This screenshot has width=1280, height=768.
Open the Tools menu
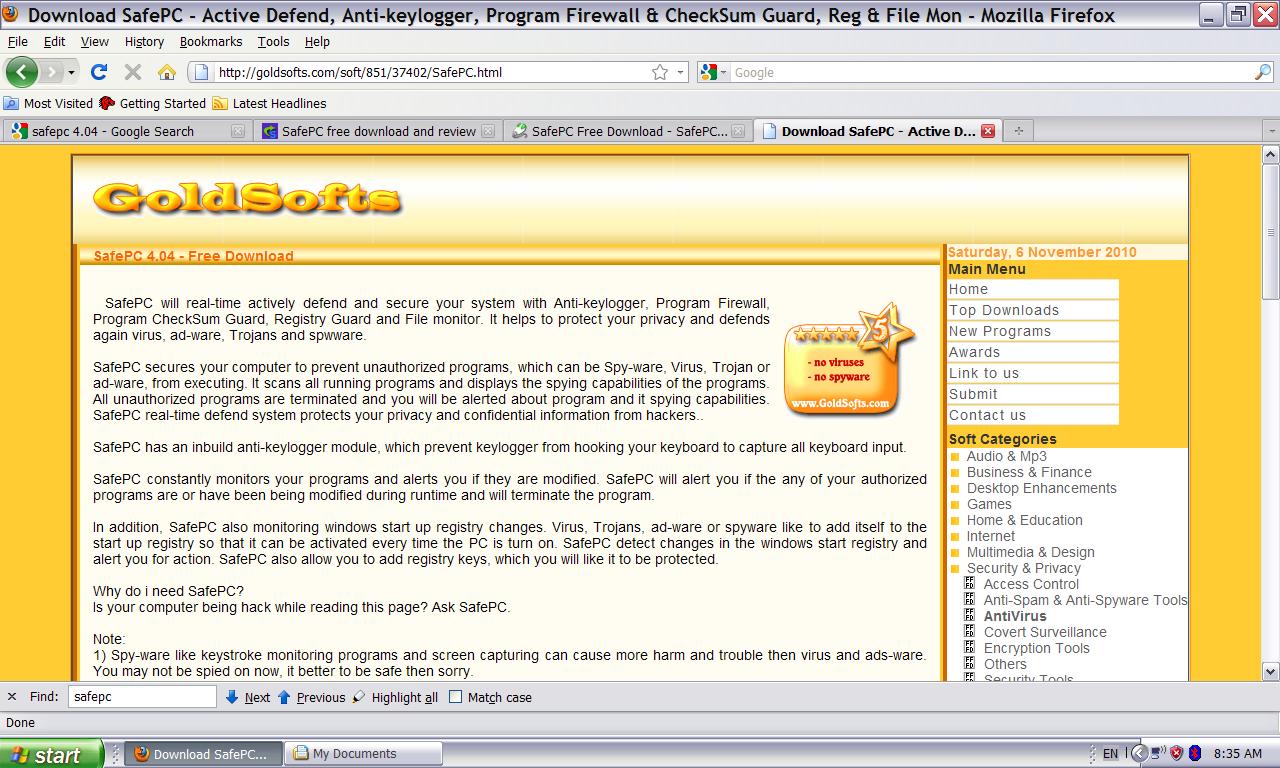point(273,41)
